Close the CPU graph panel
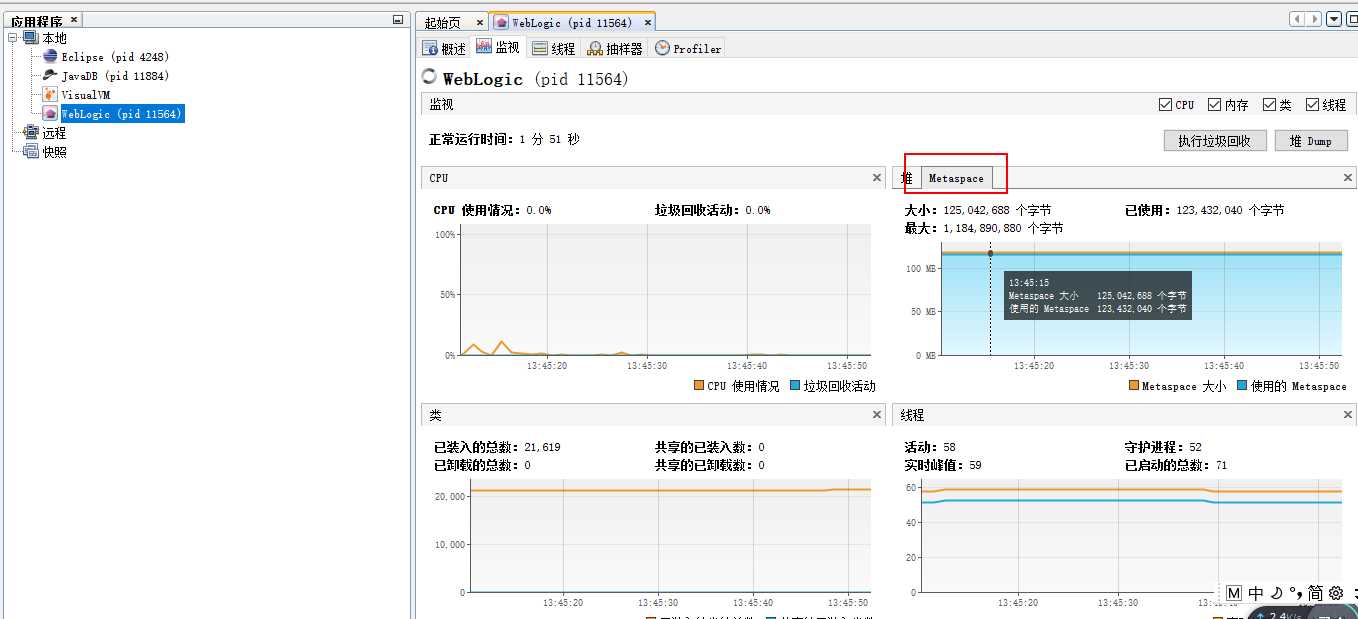 point(877,178)
